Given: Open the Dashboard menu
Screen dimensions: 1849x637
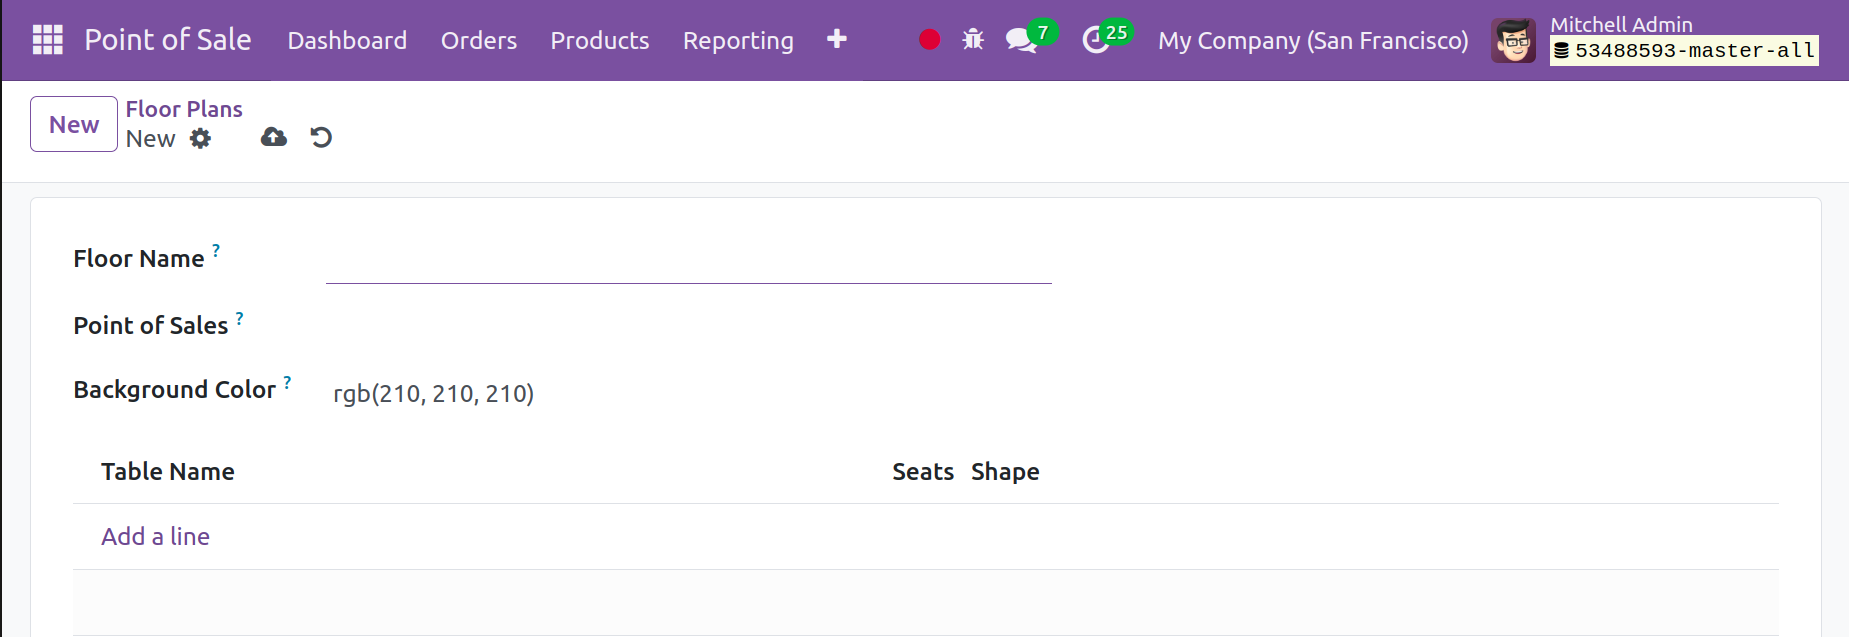Looking at the screenshot, I should coord(347,41).
